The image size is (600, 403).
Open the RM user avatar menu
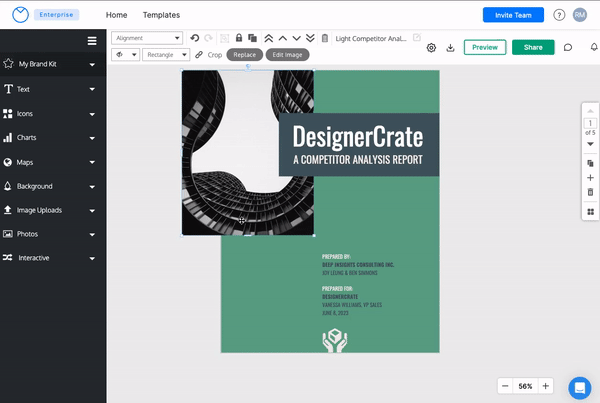click(580, 15)
